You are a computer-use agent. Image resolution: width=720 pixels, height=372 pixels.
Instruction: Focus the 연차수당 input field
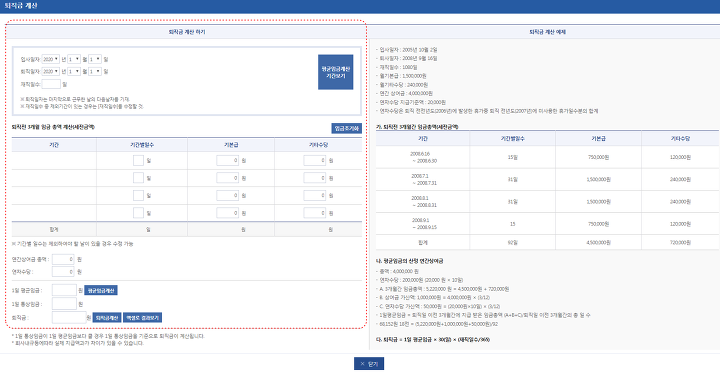click(63, 272)
